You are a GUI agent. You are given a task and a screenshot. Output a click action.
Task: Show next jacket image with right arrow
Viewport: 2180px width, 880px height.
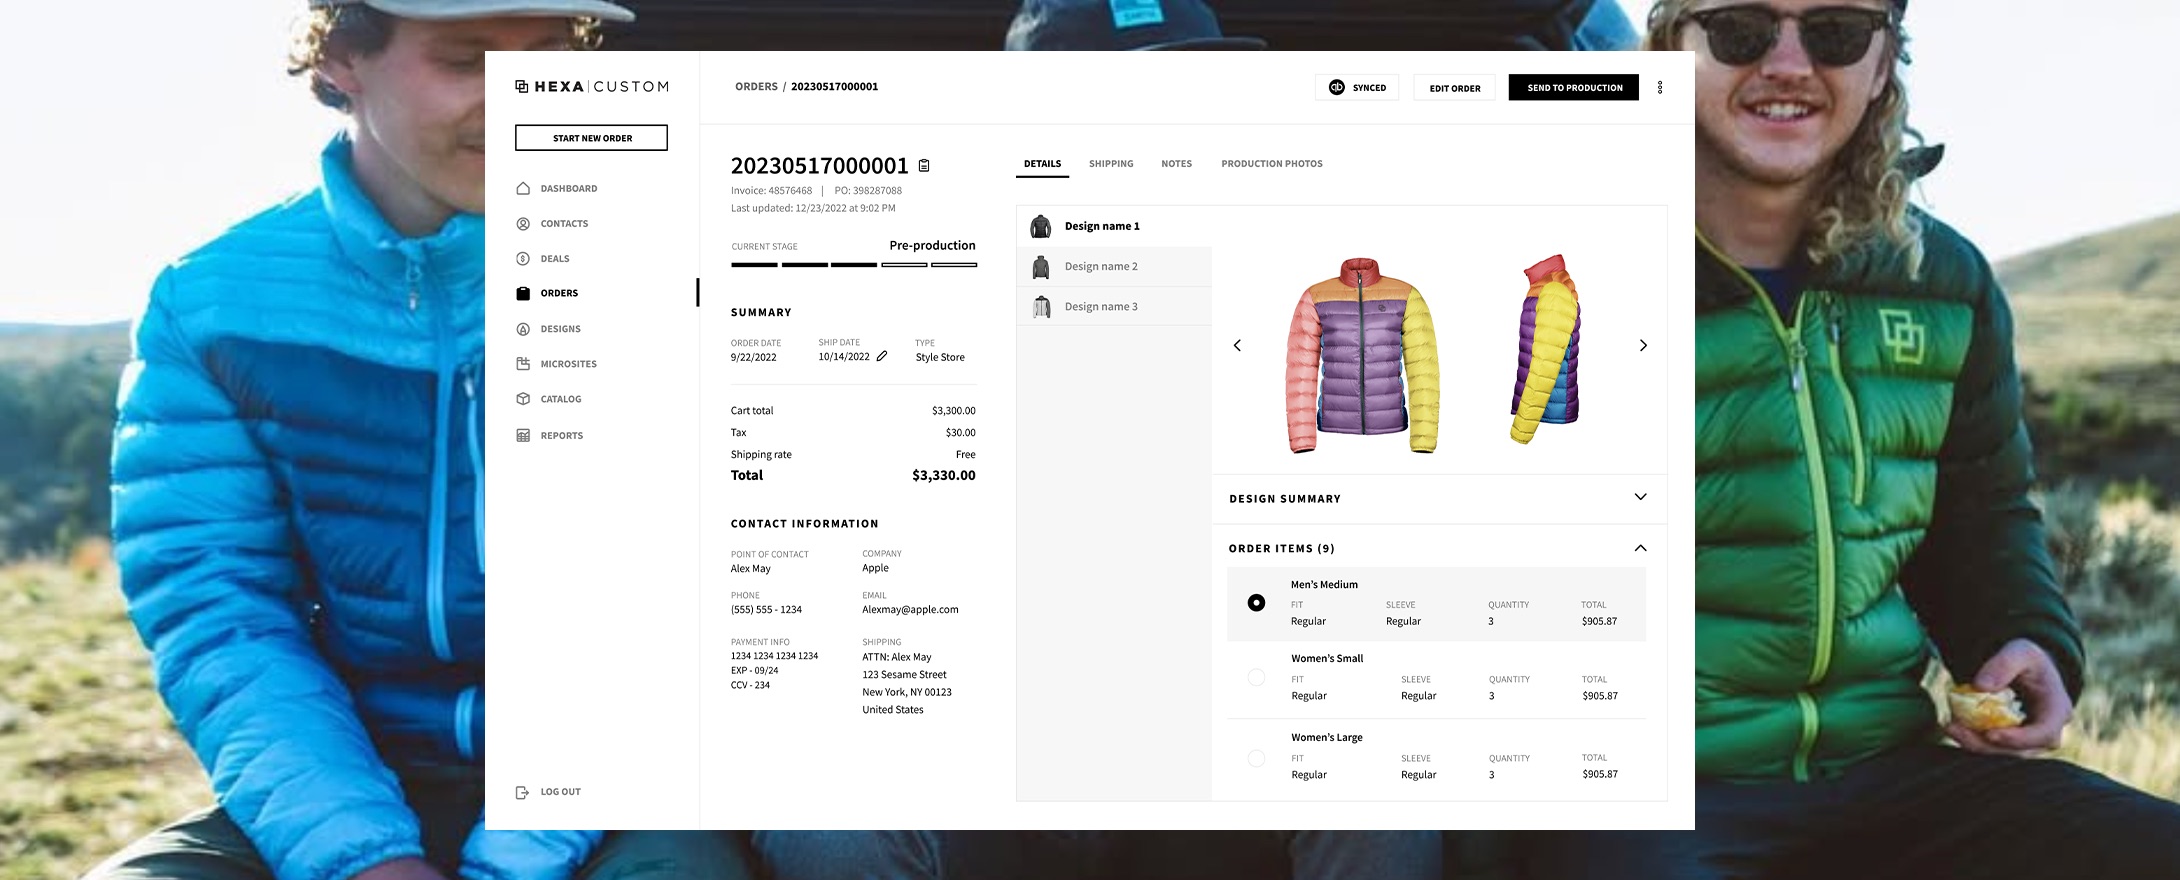[1642, 346]
